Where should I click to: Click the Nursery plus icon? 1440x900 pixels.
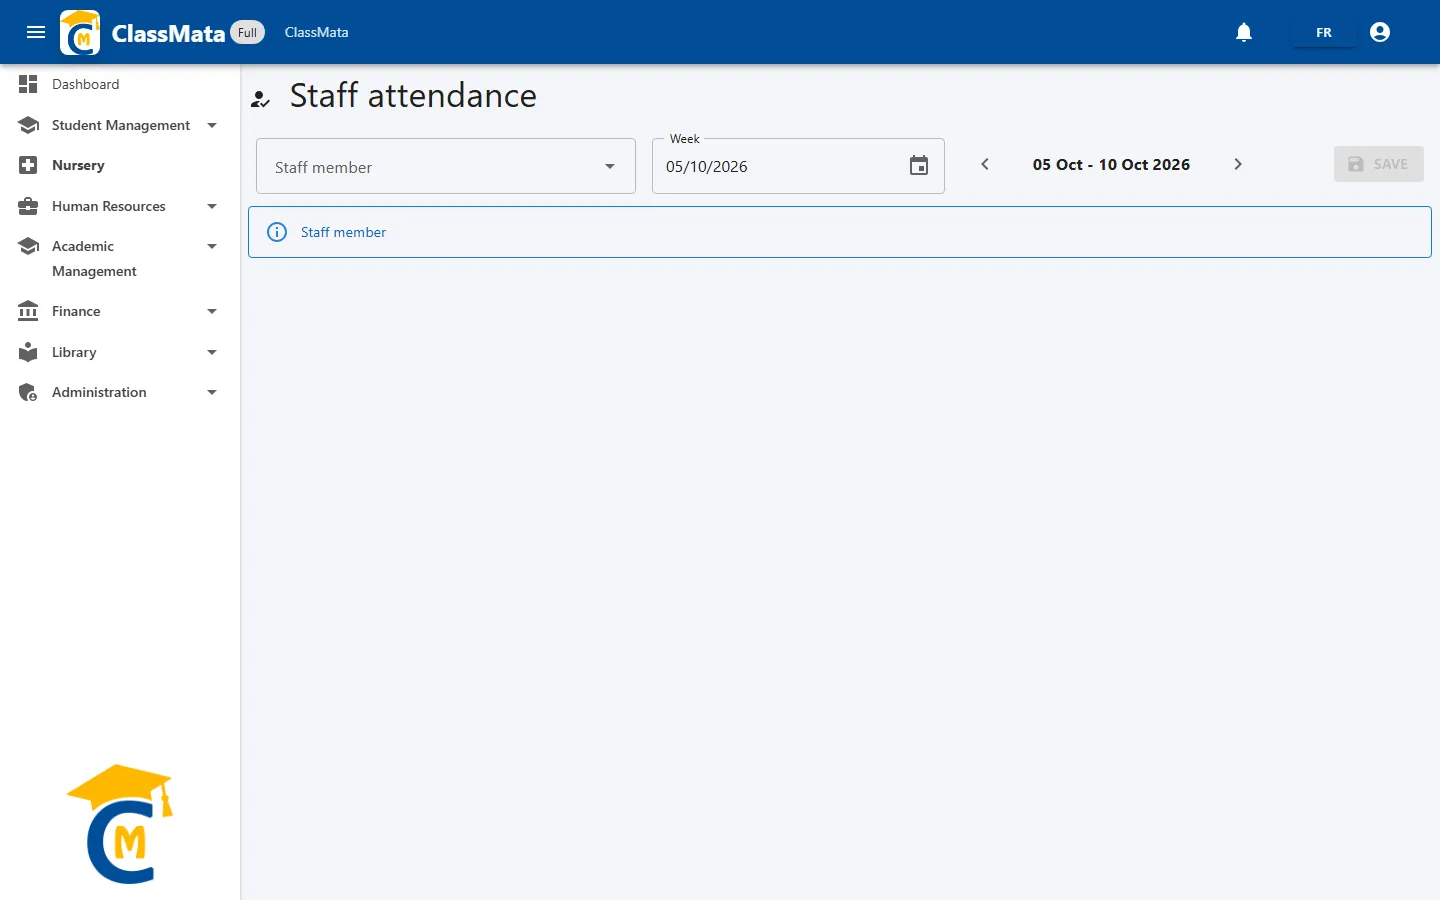pyautogui.click(x=28, y=165)
